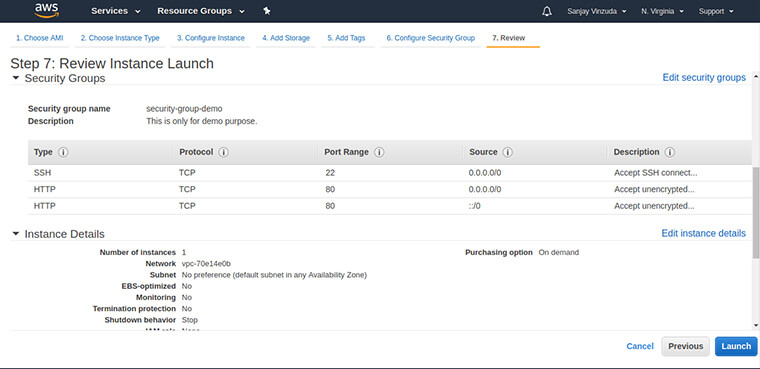
Task: Click the scrollbar down arrow
Action: point(756,325)
